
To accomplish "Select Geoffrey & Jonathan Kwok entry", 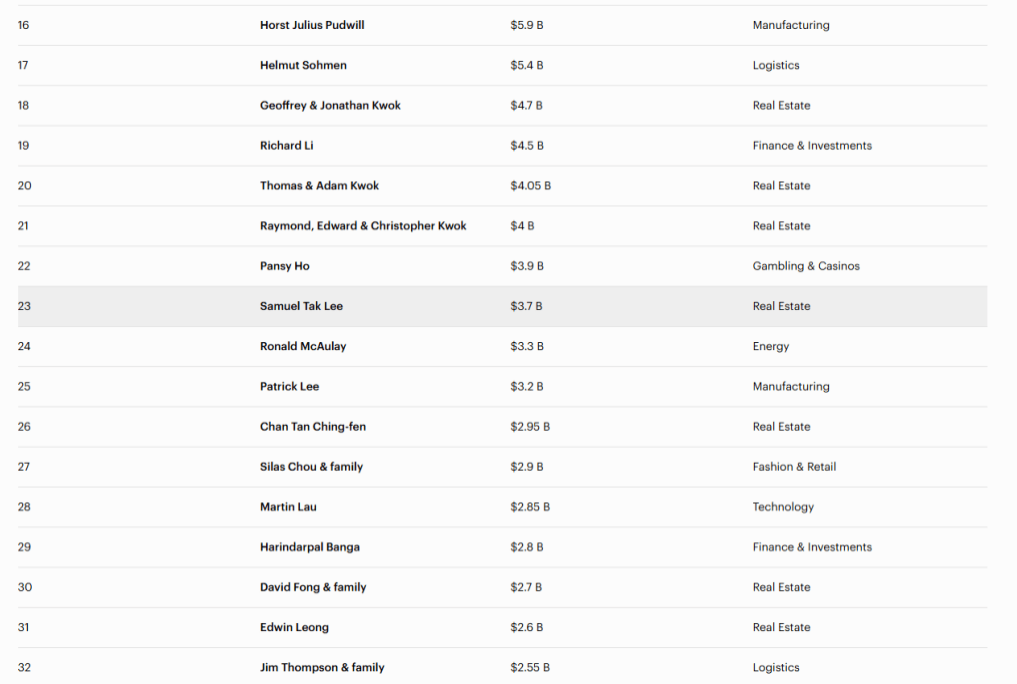I will click(330, 105).
